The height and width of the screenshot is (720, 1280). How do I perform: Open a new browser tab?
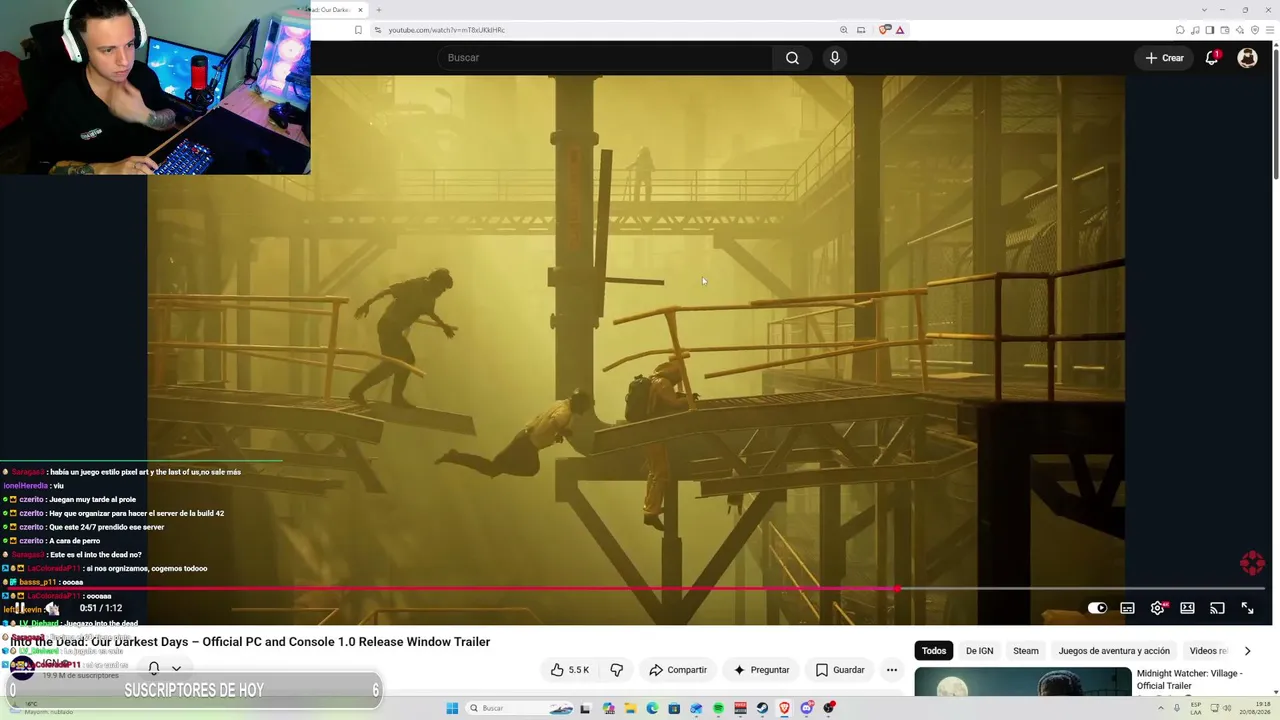[x=379, y=10]
